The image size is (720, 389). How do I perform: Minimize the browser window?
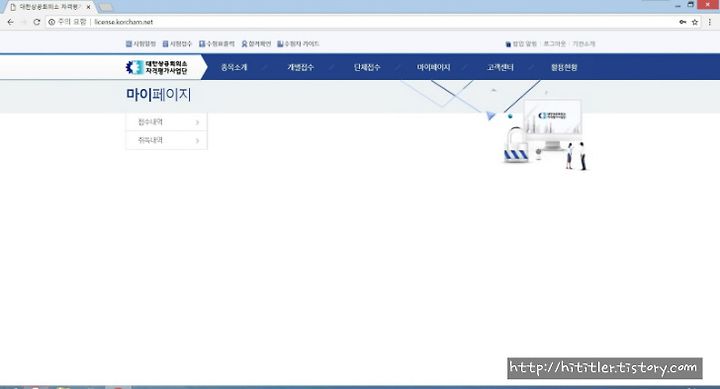coord(678,5)
